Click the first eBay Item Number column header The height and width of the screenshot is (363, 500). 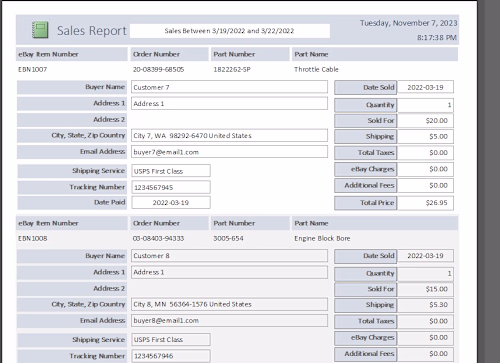pos(72,54)
